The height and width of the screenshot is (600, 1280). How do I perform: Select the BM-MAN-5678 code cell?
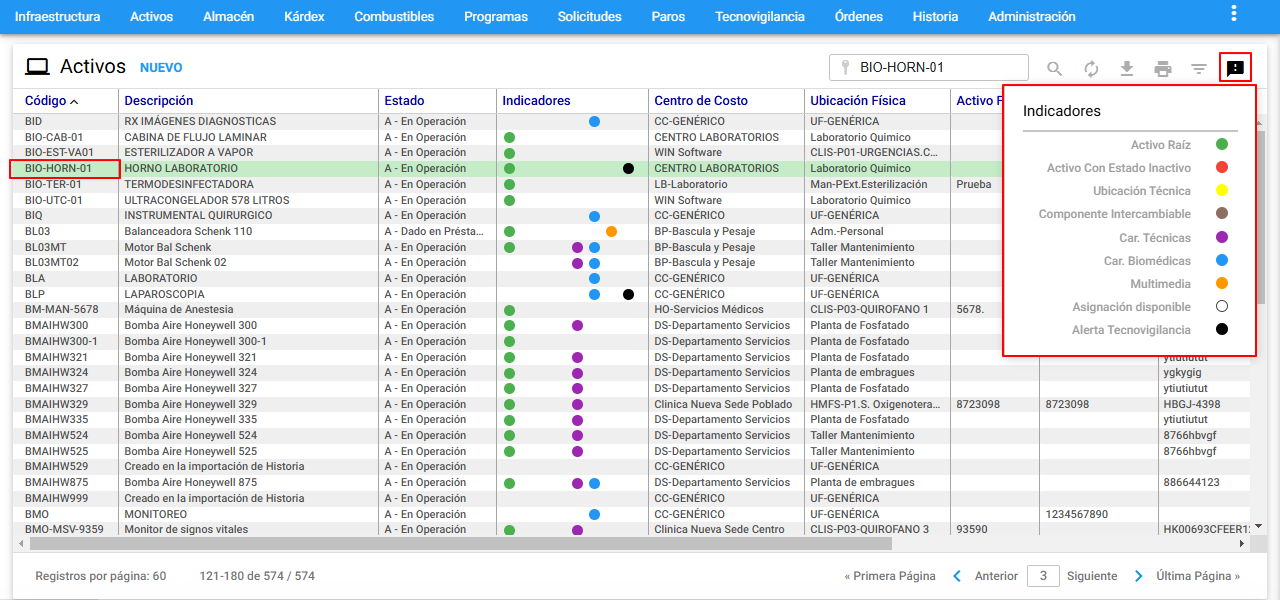(62, 310)
